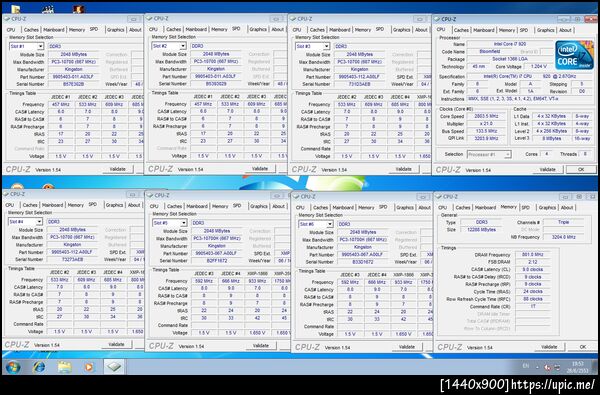Click the Level 3 cache '8 MBytes' value

tap(551, 139)
